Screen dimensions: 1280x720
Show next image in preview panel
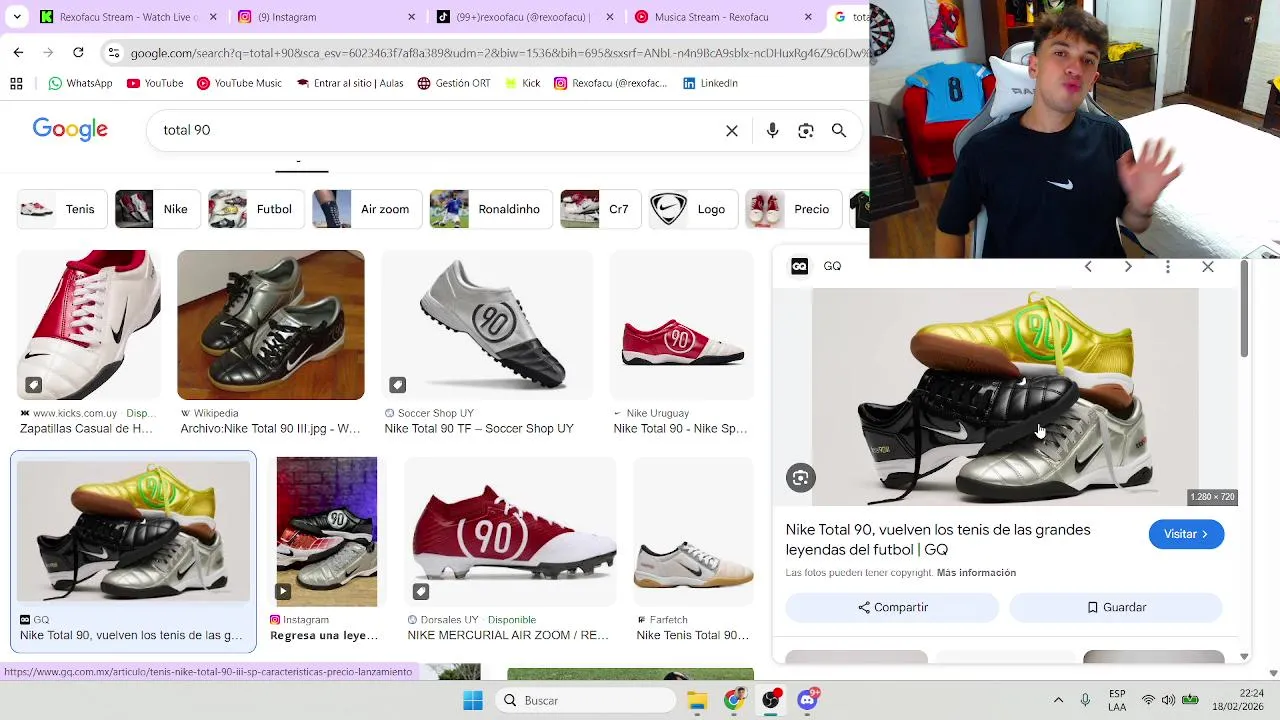pyautogui.click(x=1128, y=267)
